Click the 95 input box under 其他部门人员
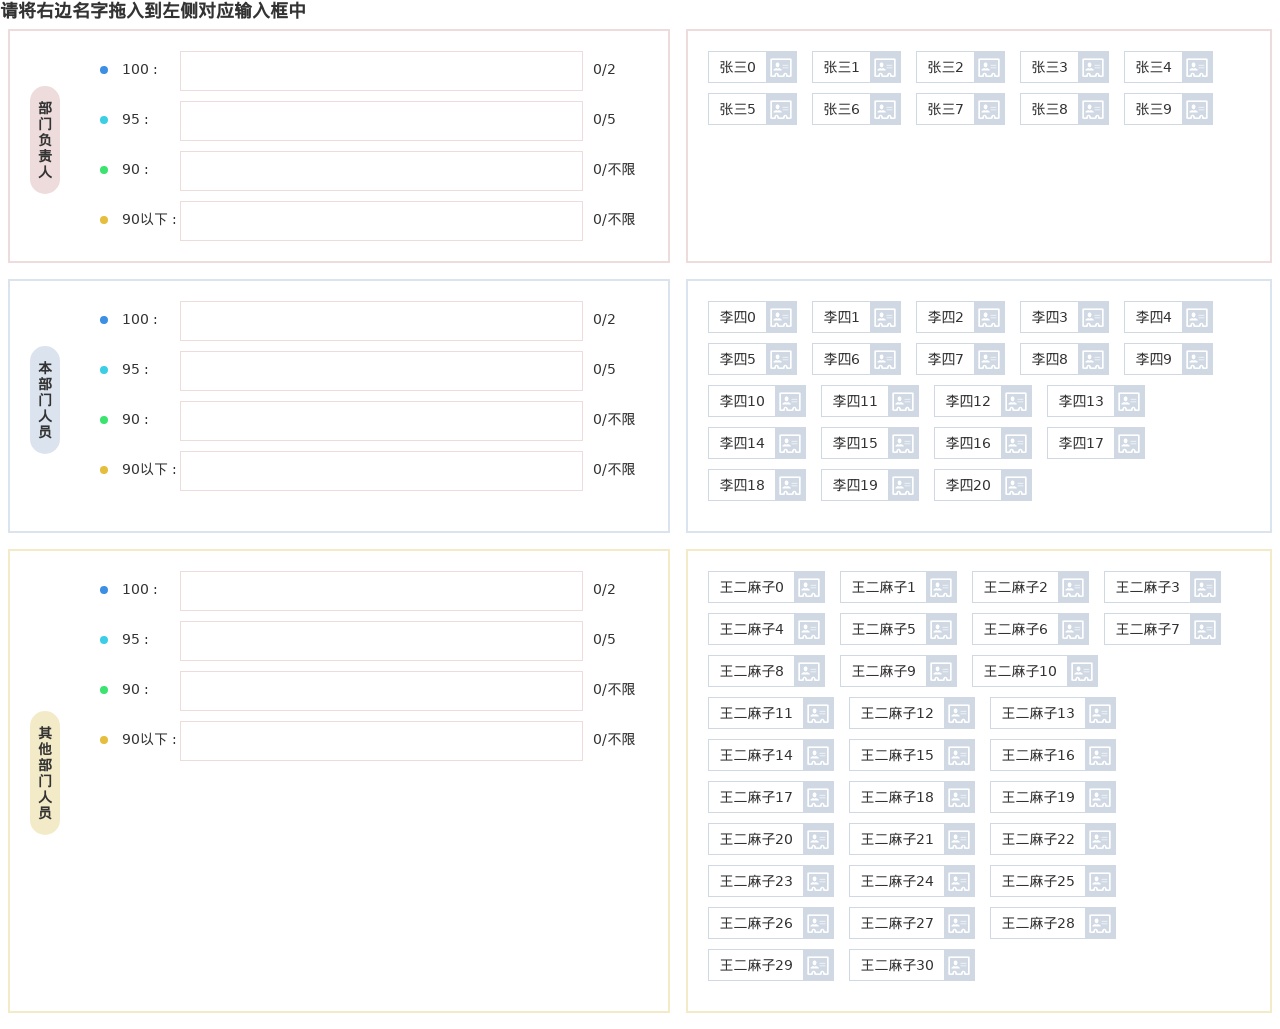The width and height of the screenshot is (1280, 1029). point(381,641)
